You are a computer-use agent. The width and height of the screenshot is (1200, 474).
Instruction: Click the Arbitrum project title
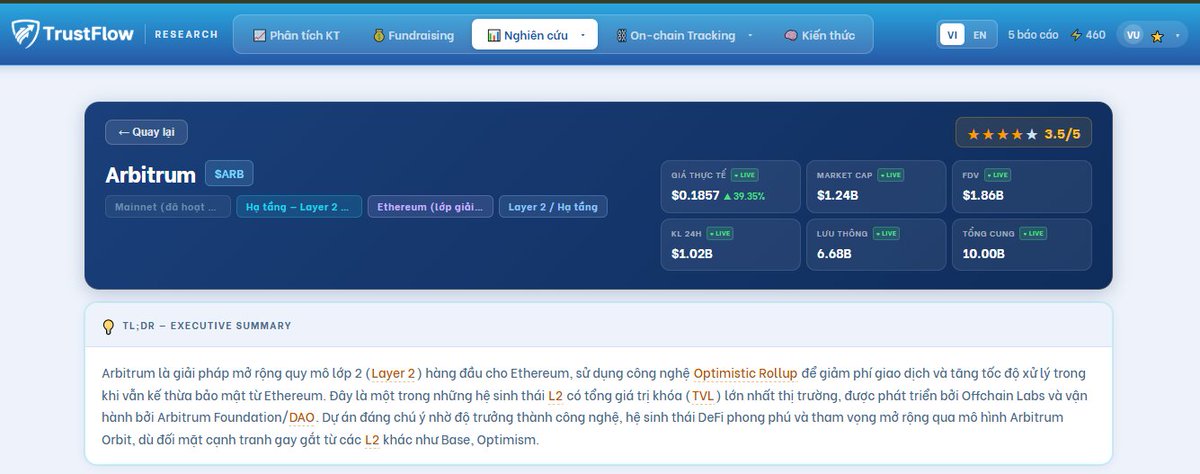coord(150,175)
